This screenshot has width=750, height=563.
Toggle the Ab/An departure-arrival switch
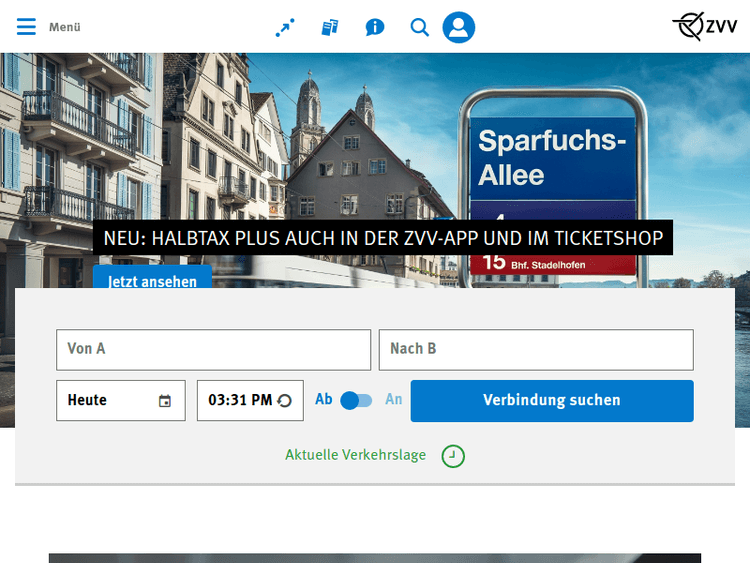pos(356,400)
